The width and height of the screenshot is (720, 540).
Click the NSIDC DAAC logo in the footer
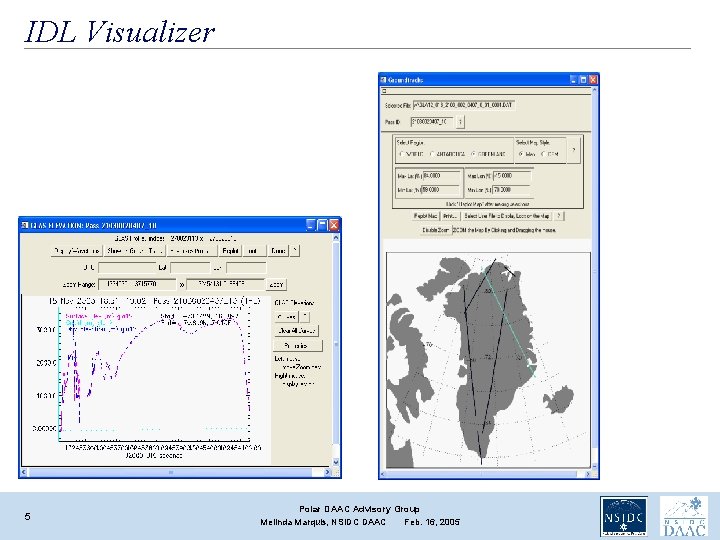(x=684, y=516)
